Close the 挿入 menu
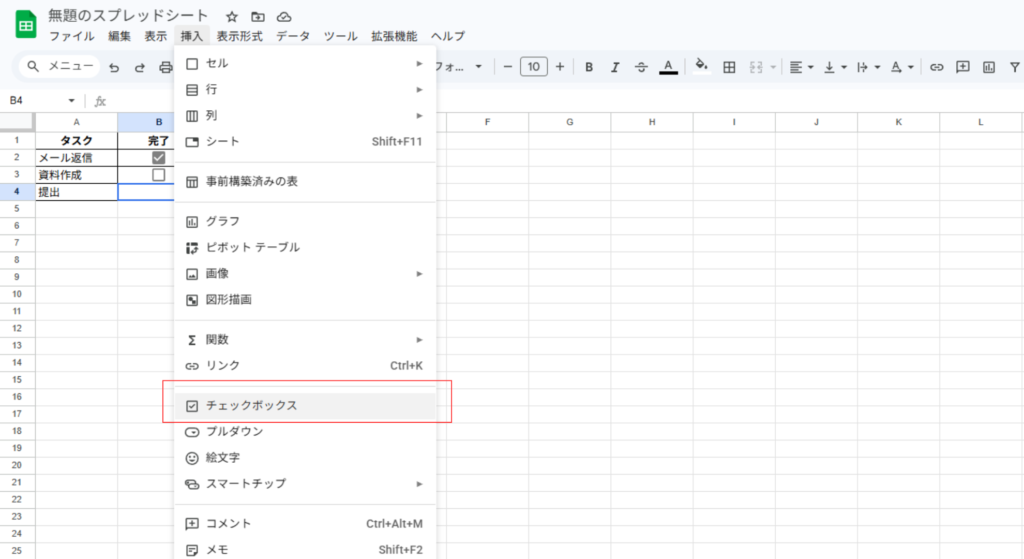Screen dimensions: 1024x559 [x=192, y=36]
